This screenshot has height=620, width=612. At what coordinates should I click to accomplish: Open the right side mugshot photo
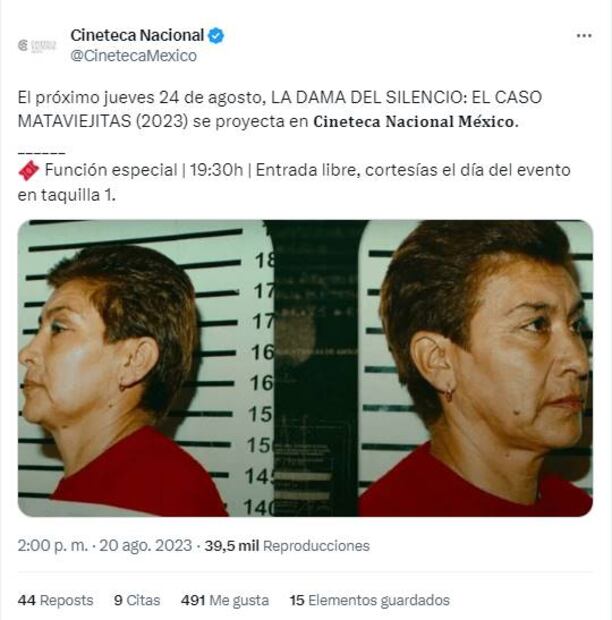point(476,368)
